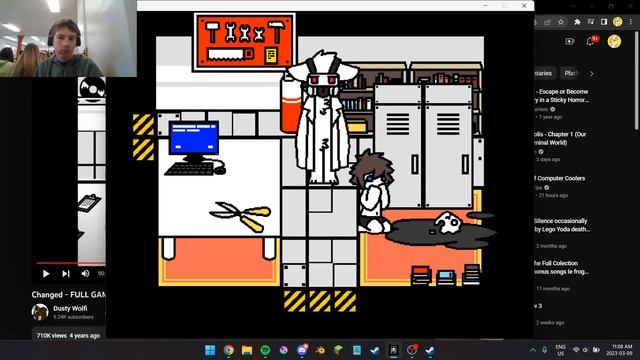Open the Steam icon at the taskbar's end
640x360 pixels.
pos(430,350)
